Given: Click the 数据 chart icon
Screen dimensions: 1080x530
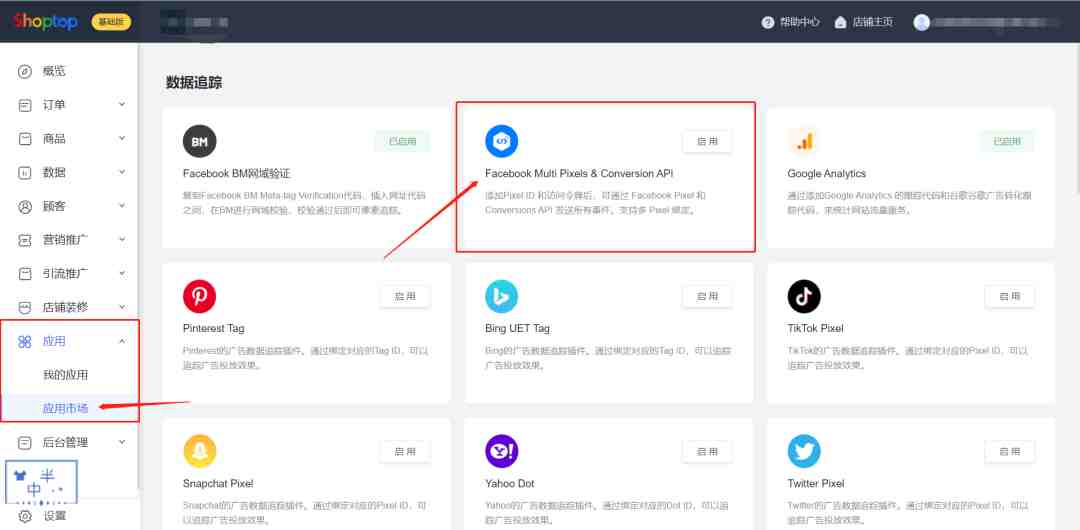Looking at the screenshot, I should coord(25,173).
